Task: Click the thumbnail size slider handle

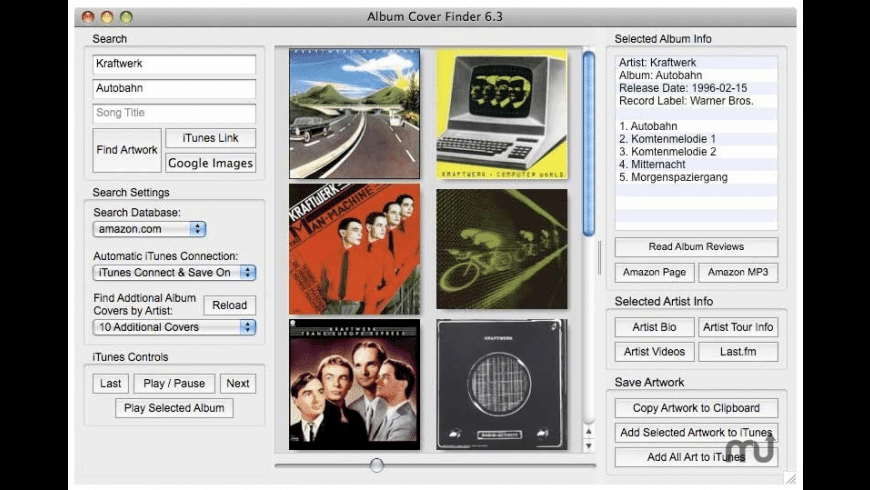Action: click(376, 465)
